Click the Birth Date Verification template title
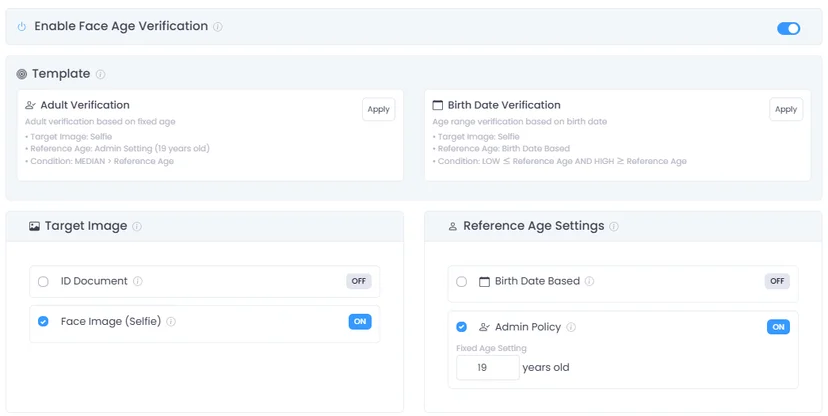 pyautogui.click(x=504, y=105)
